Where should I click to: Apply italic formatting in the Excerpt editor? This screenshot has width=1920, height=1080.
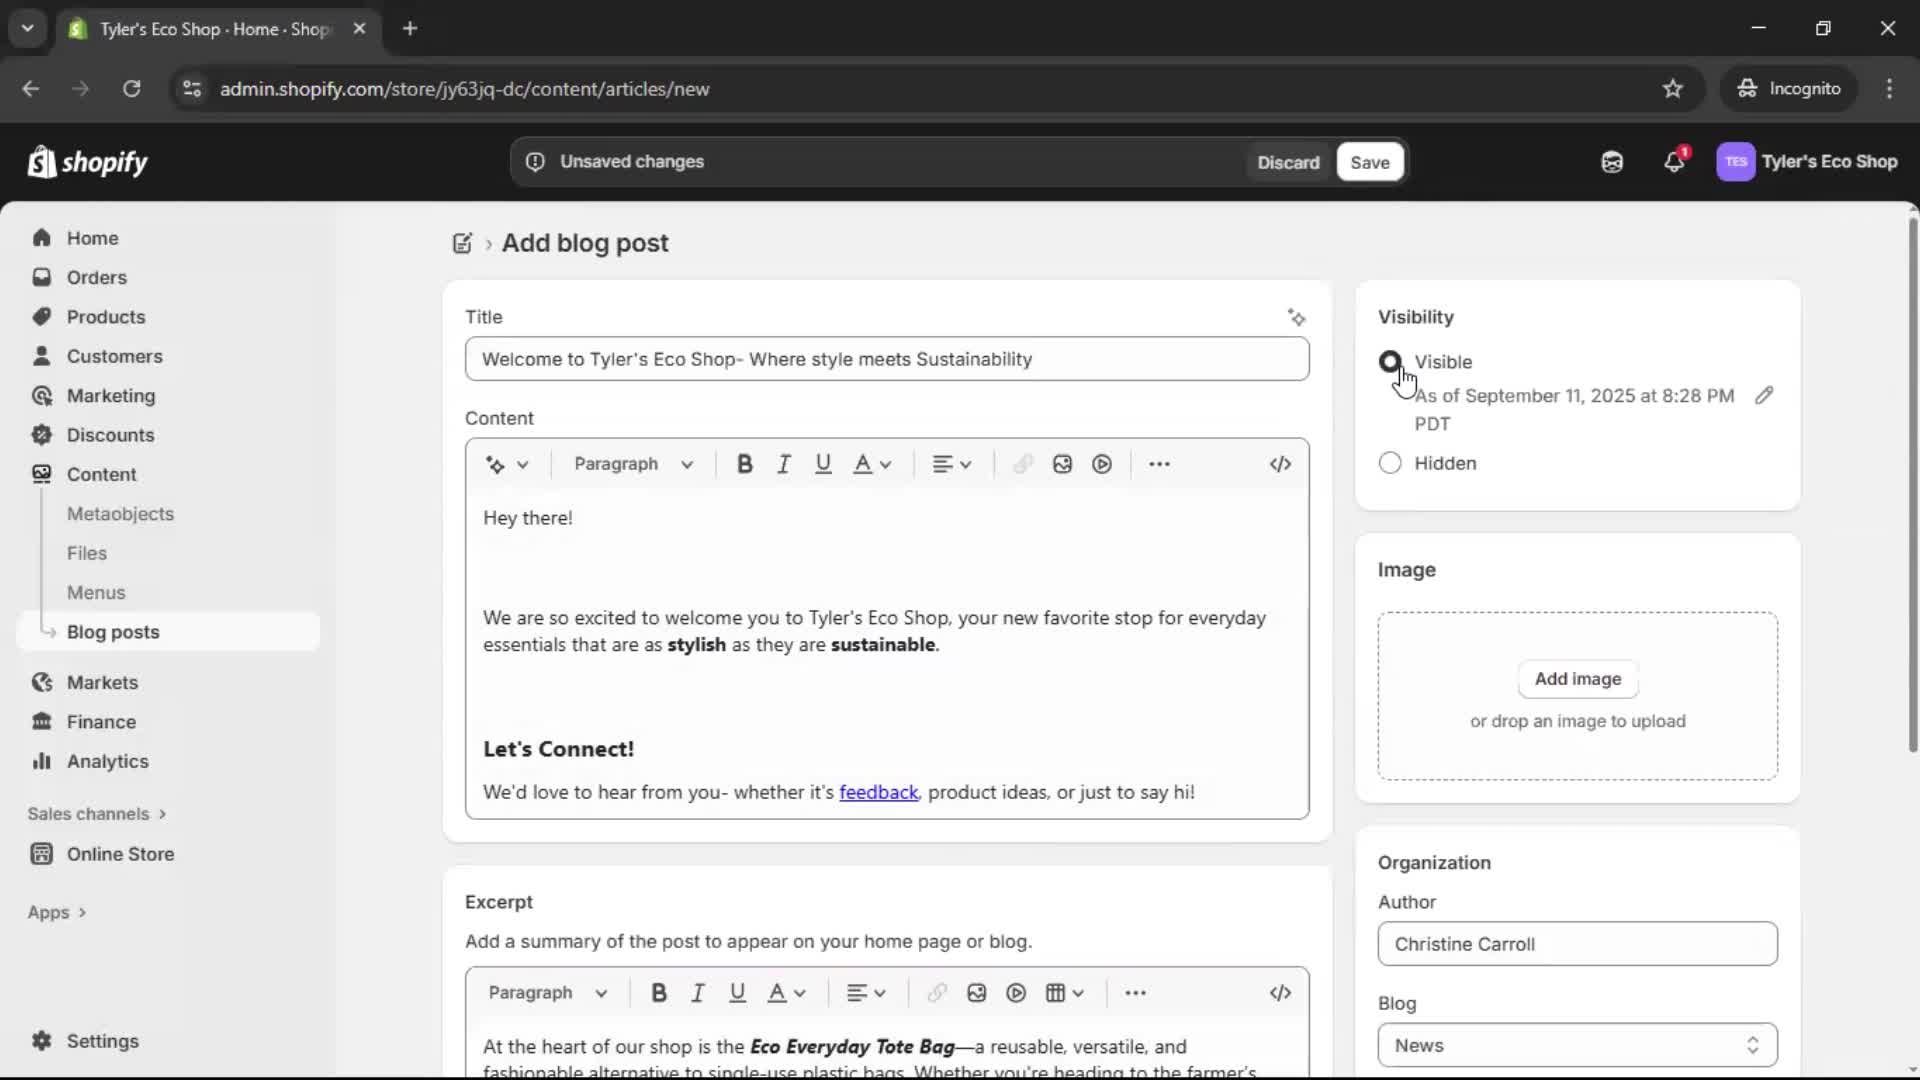(697, 992)
